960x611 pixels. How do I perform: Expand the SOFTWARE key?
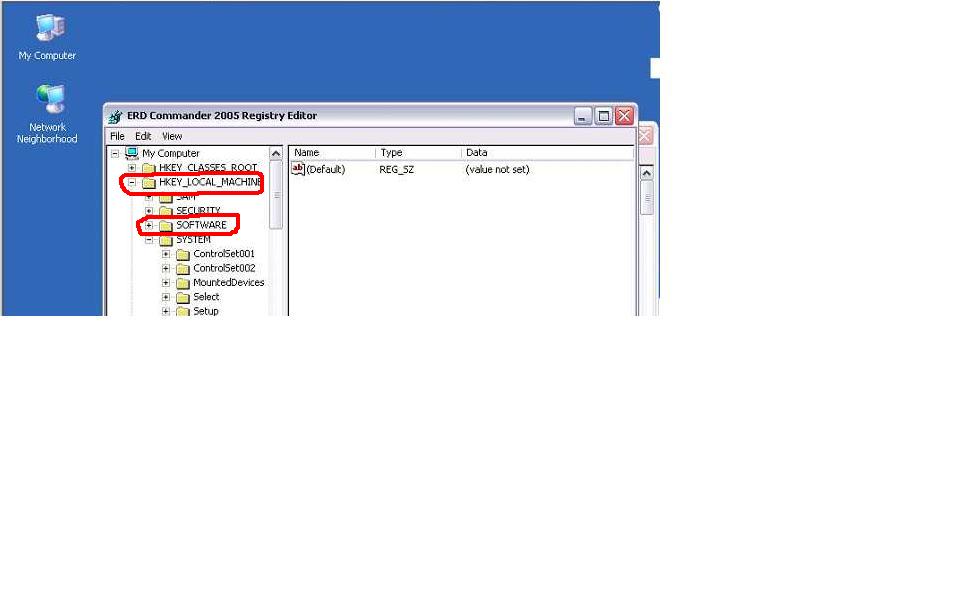point(149,225)
